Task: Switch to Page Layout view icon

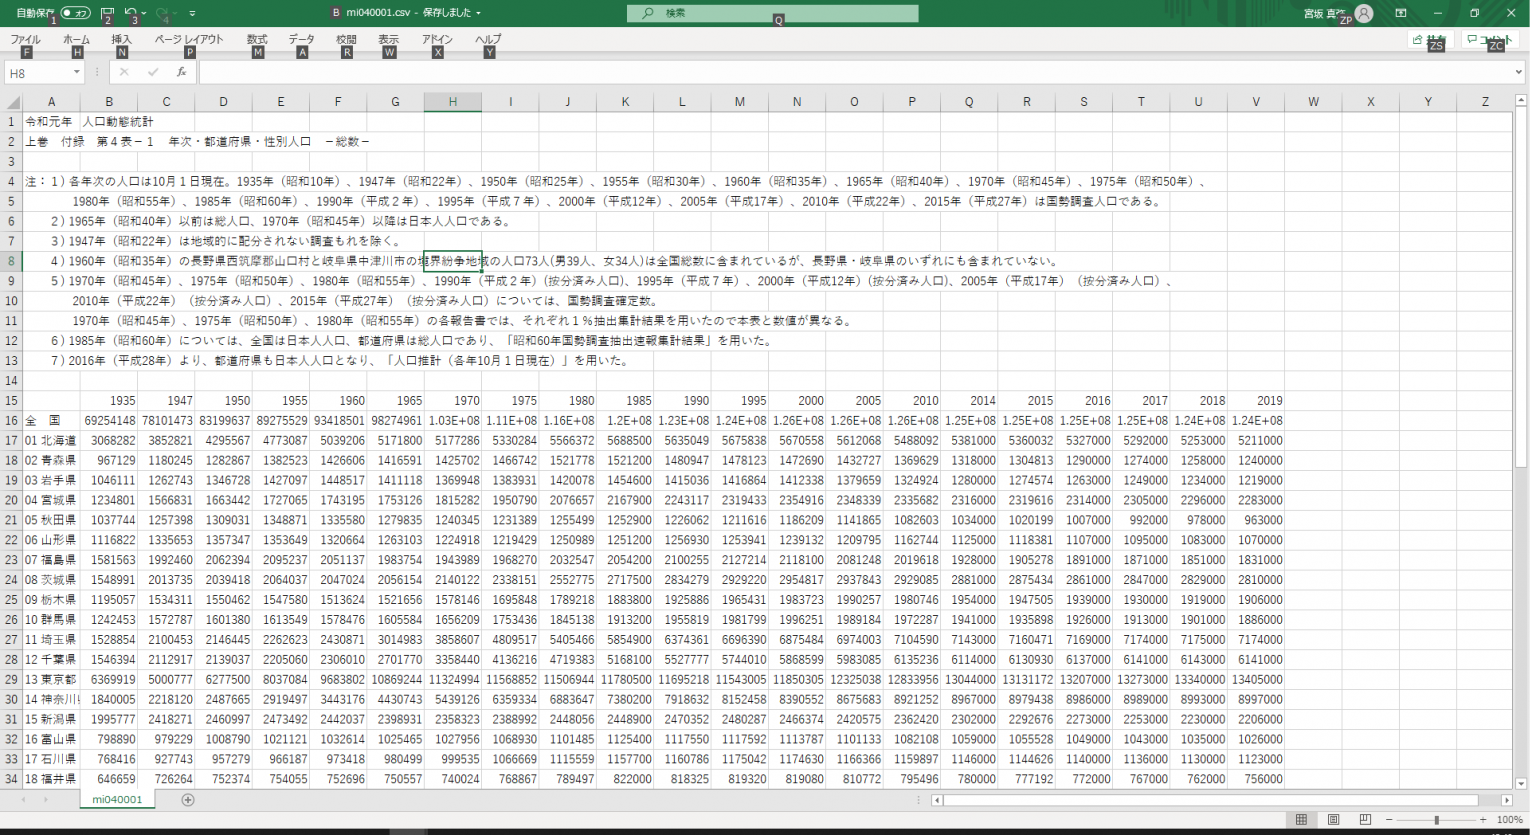Action: pyautogui.click(x=1333, y=820)
